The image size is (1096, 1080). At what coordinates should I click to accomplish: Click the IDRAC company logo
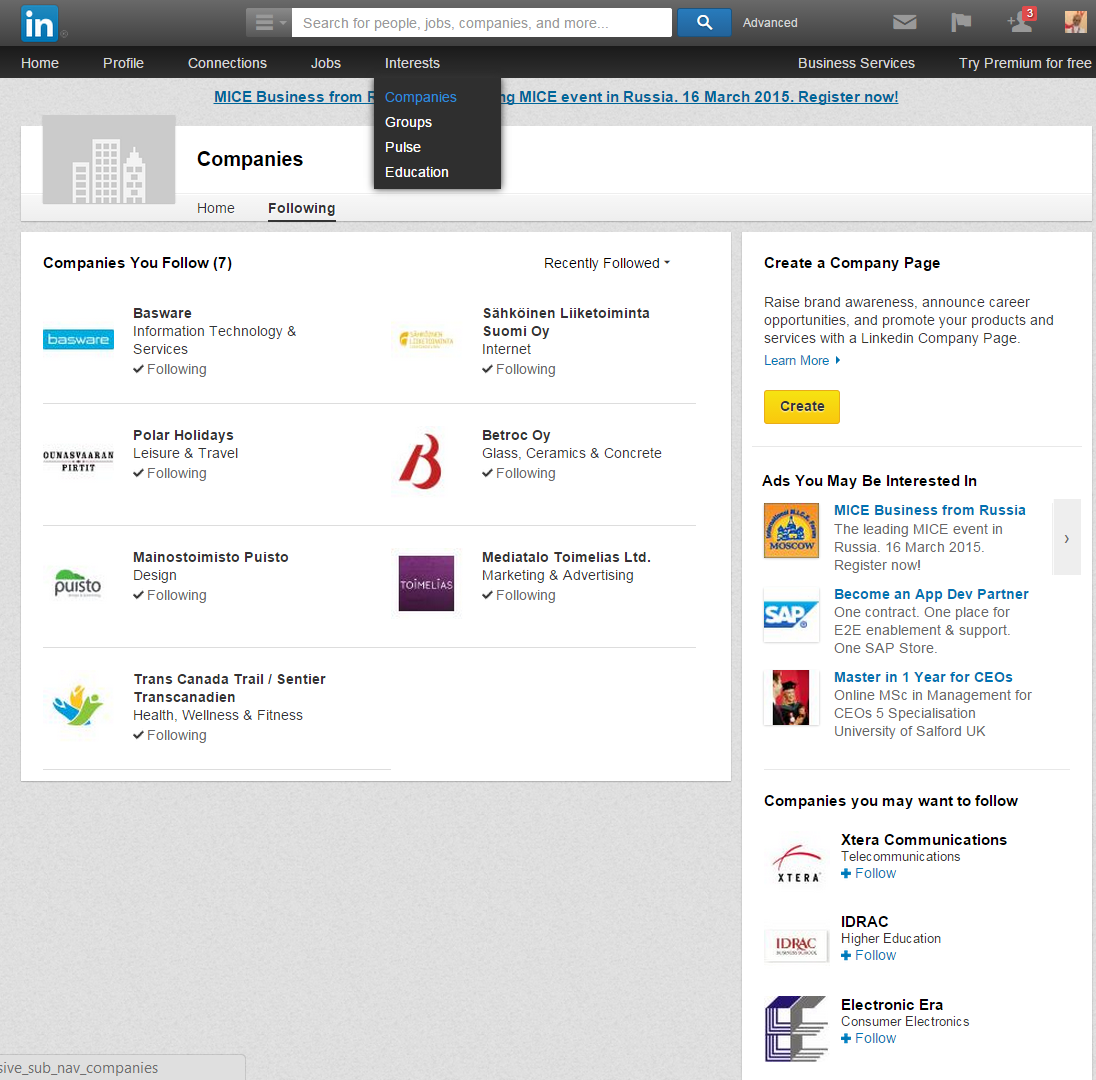pyautogui.click(x=796, y=946)
